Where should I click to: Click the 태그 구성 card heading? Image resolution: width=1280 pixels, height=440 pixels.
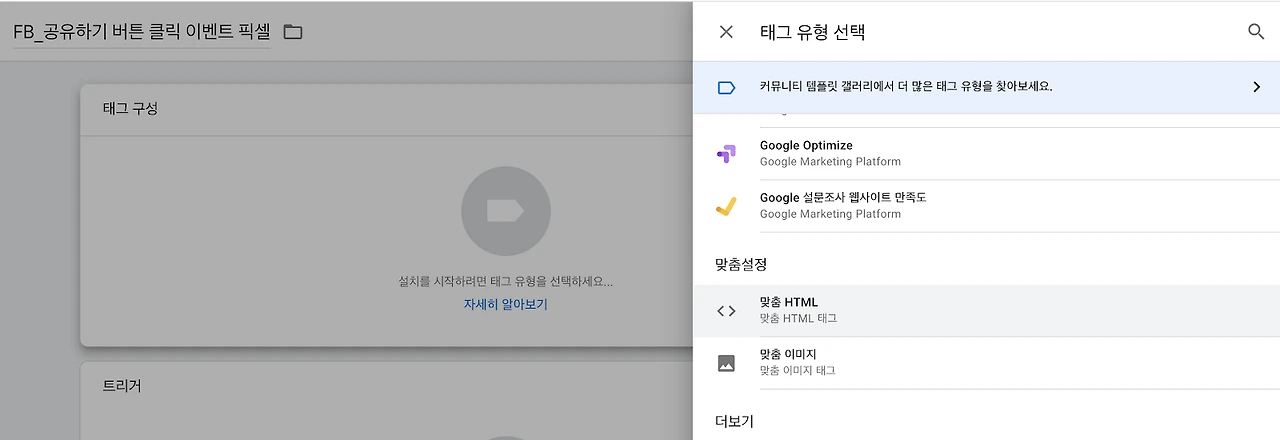[x=130, y=108]
